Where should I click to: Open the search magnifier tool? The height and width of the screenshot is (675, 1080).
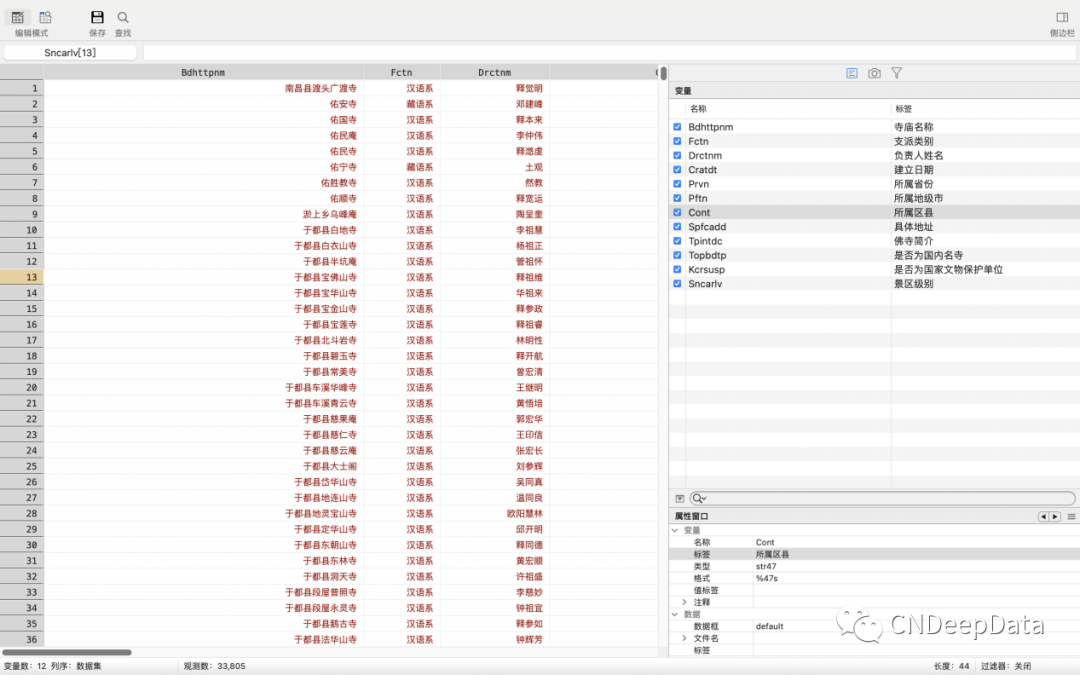pyautogui.click(x=123, y=17)
